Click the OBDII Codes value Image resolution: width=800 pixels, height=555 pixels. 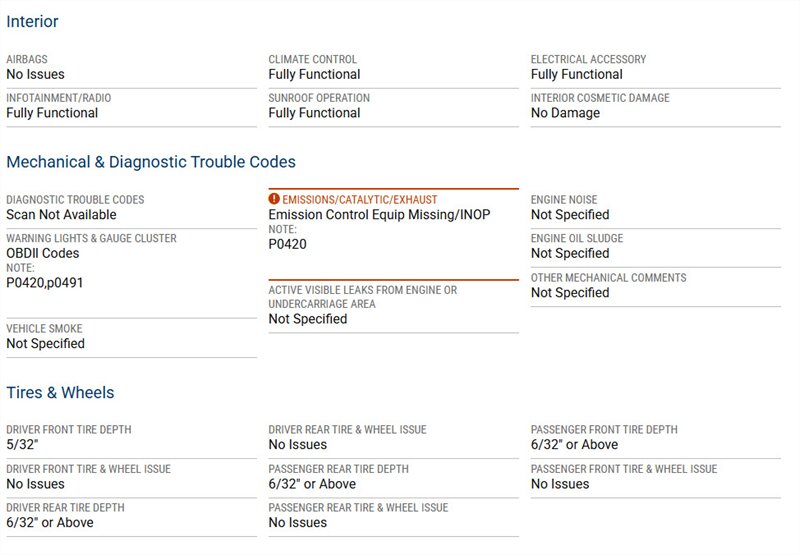point(43,254)
